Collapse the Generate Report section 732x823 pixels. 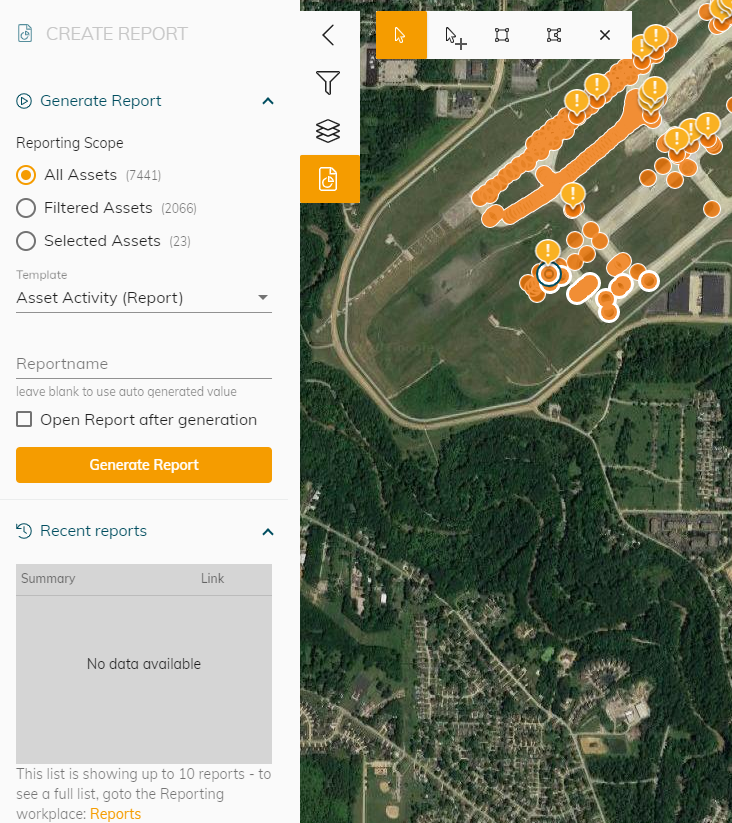(x=267, y=101)
